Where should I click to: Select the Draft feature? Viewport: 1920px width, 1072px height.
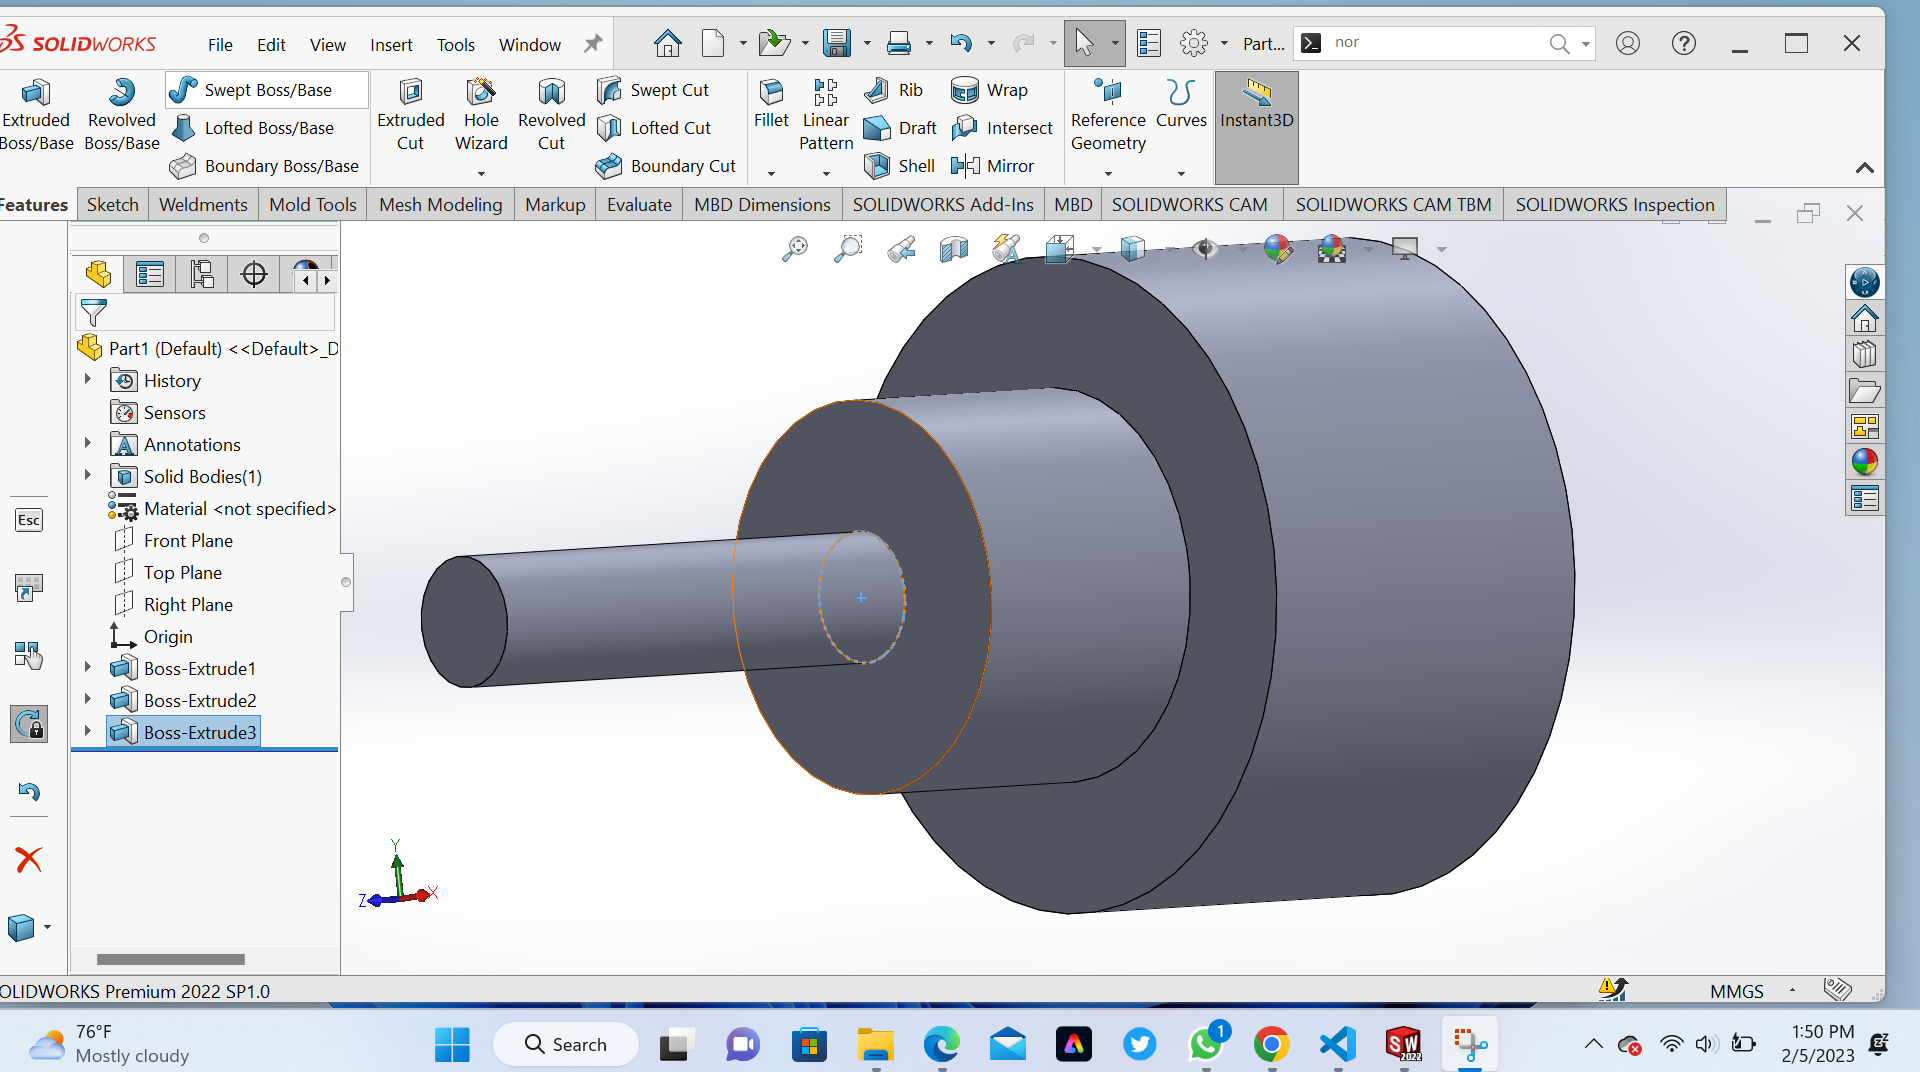pos(899,128)
